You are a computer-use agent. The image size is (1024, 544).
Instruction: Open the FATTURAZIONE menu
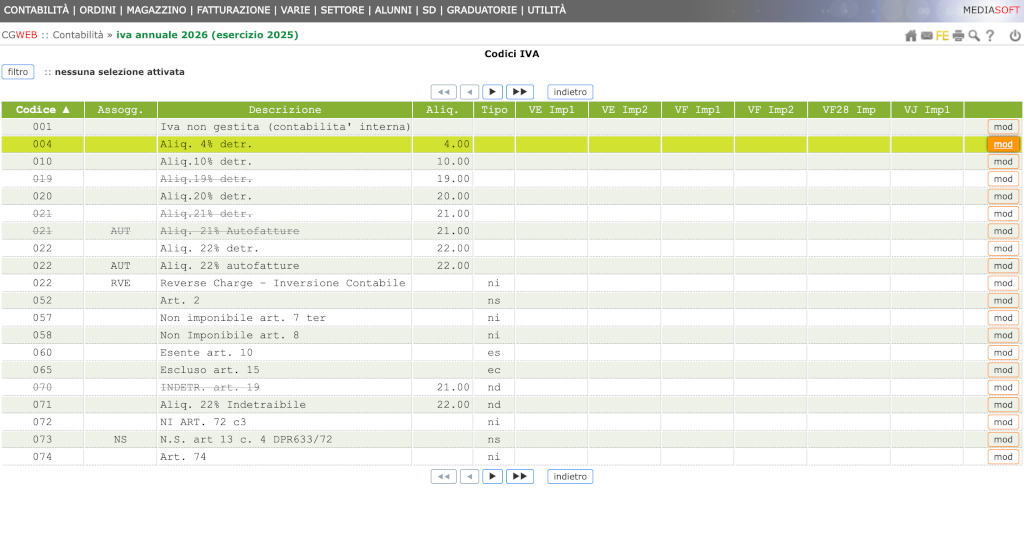pos(233,10)
